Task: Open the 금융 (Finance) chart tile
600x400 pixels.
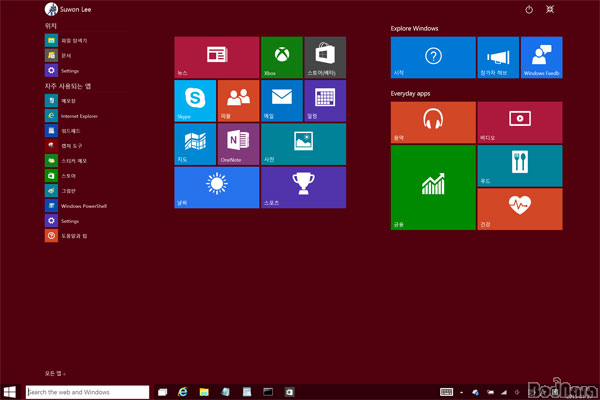Action: point(433,187)
